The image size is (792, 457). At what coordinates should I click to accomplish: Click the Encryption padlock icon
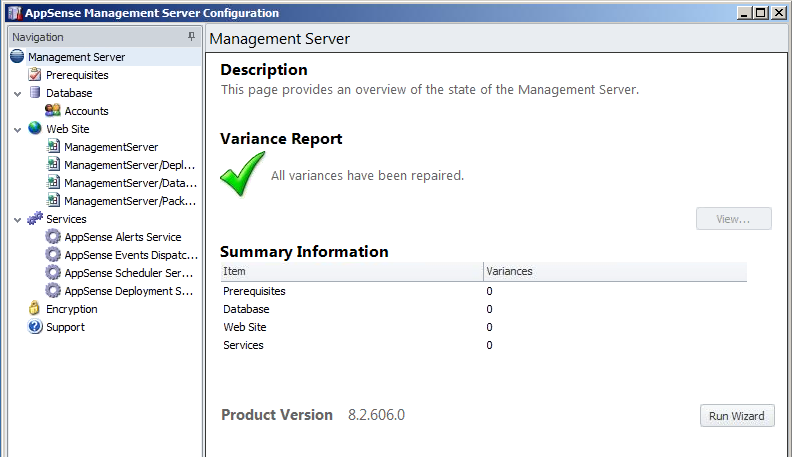point(34,308)
